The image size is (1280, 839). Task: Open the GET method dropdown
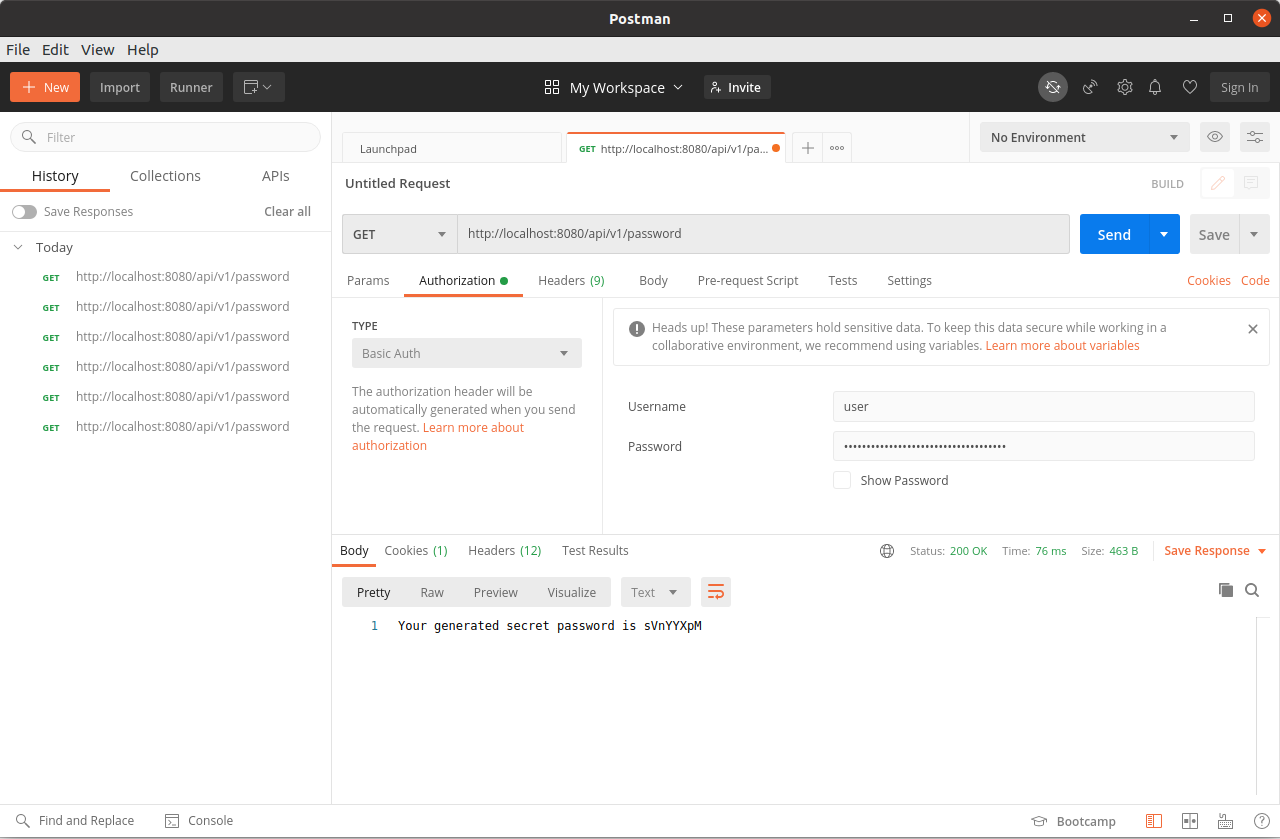coord(399,233)
